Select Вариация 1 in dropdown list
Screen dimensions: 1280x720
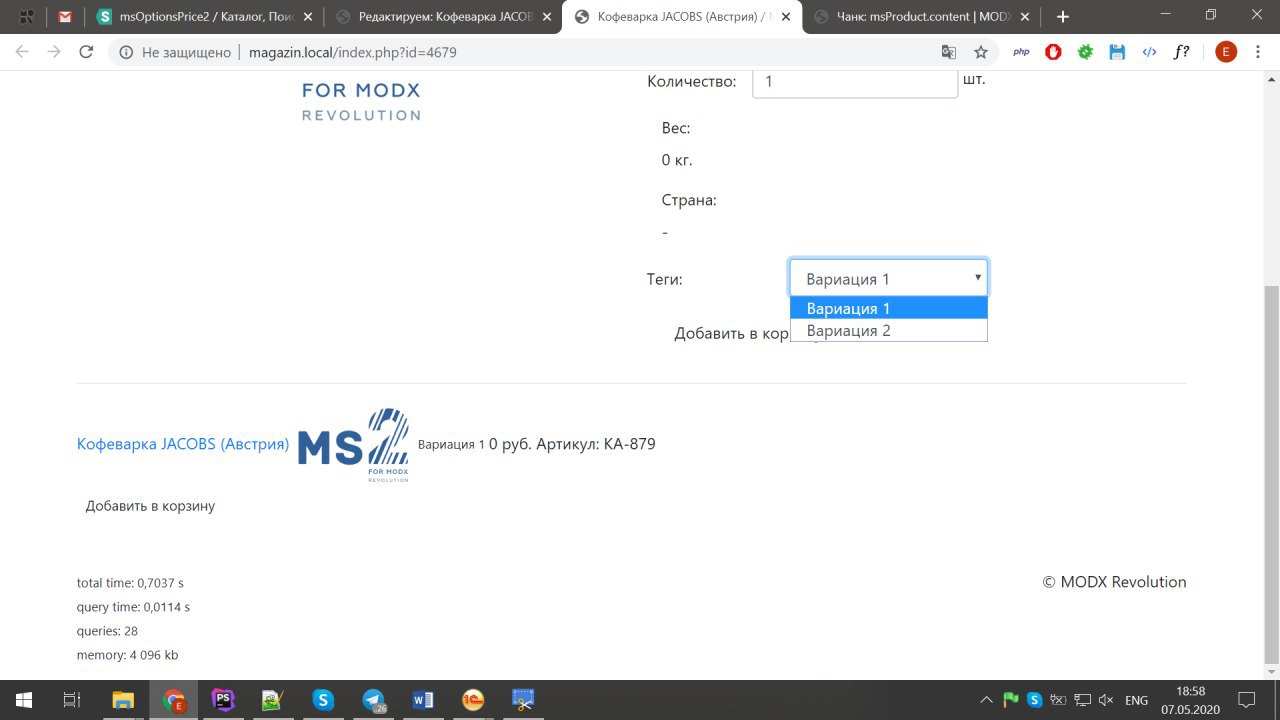pyautogui.click(x=888, y=308)
